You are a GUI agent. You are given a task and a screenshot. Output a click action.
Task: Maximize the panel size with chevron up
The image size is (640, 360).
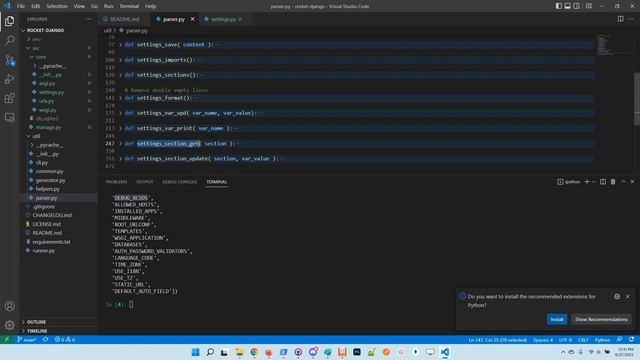pyautogui.click(x=623, y=182)
